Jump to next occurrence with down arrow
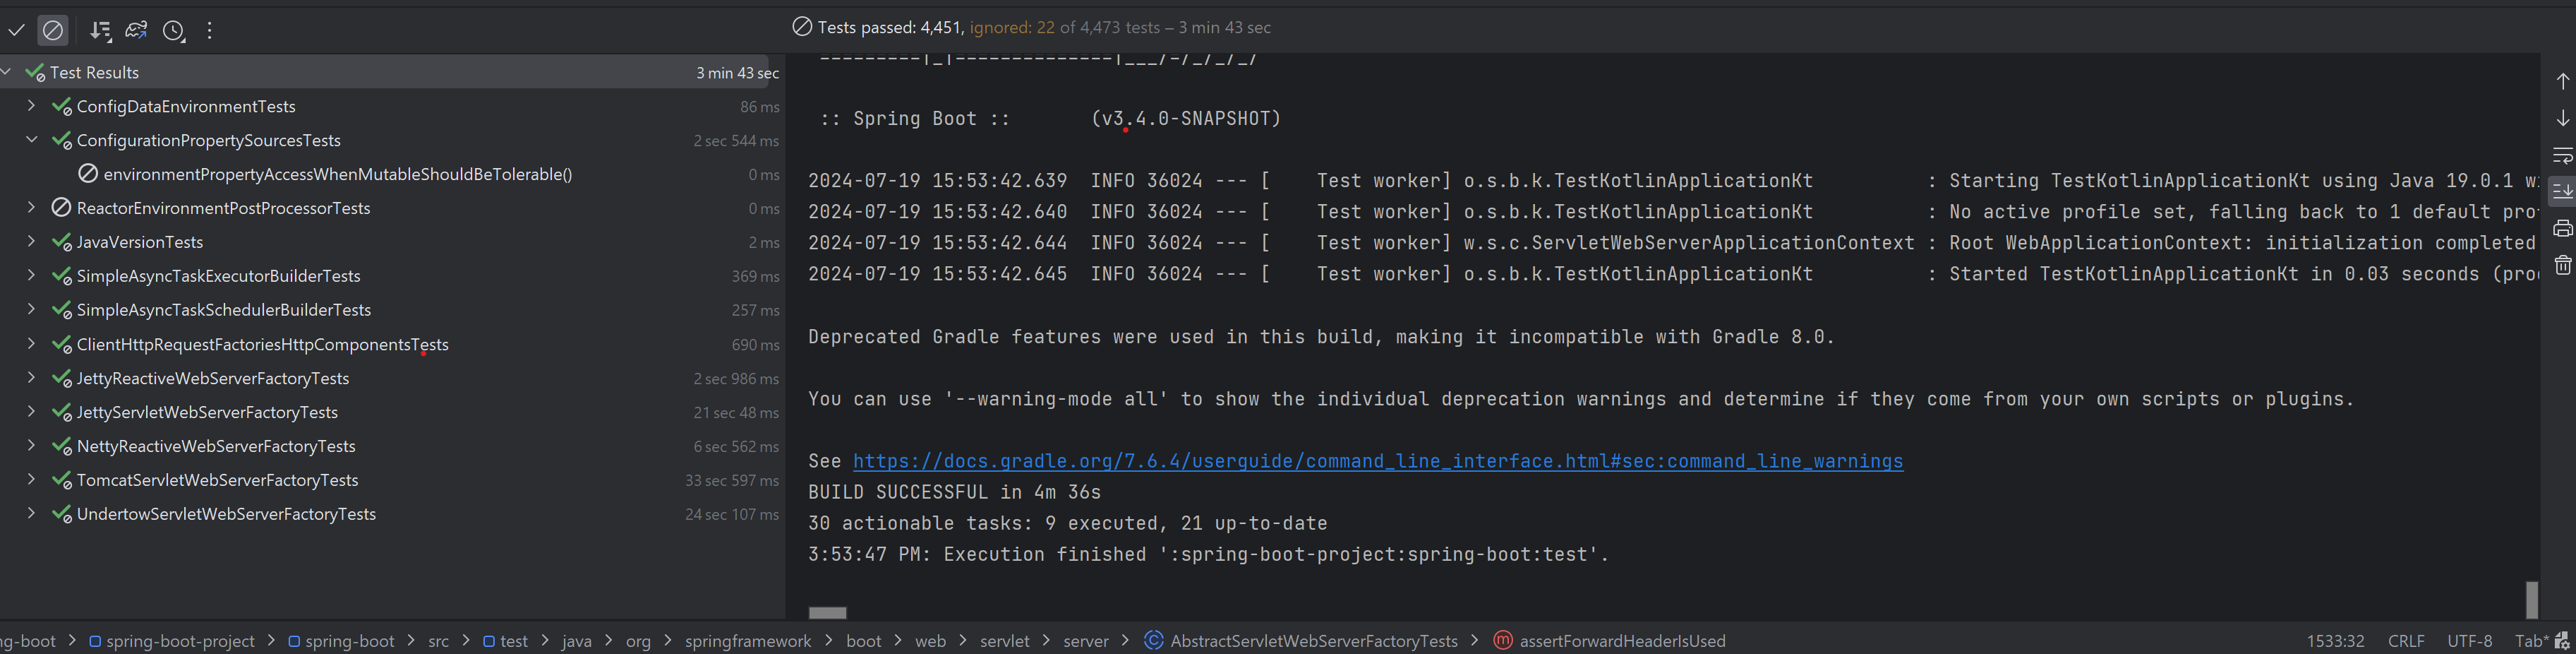 2562,118
